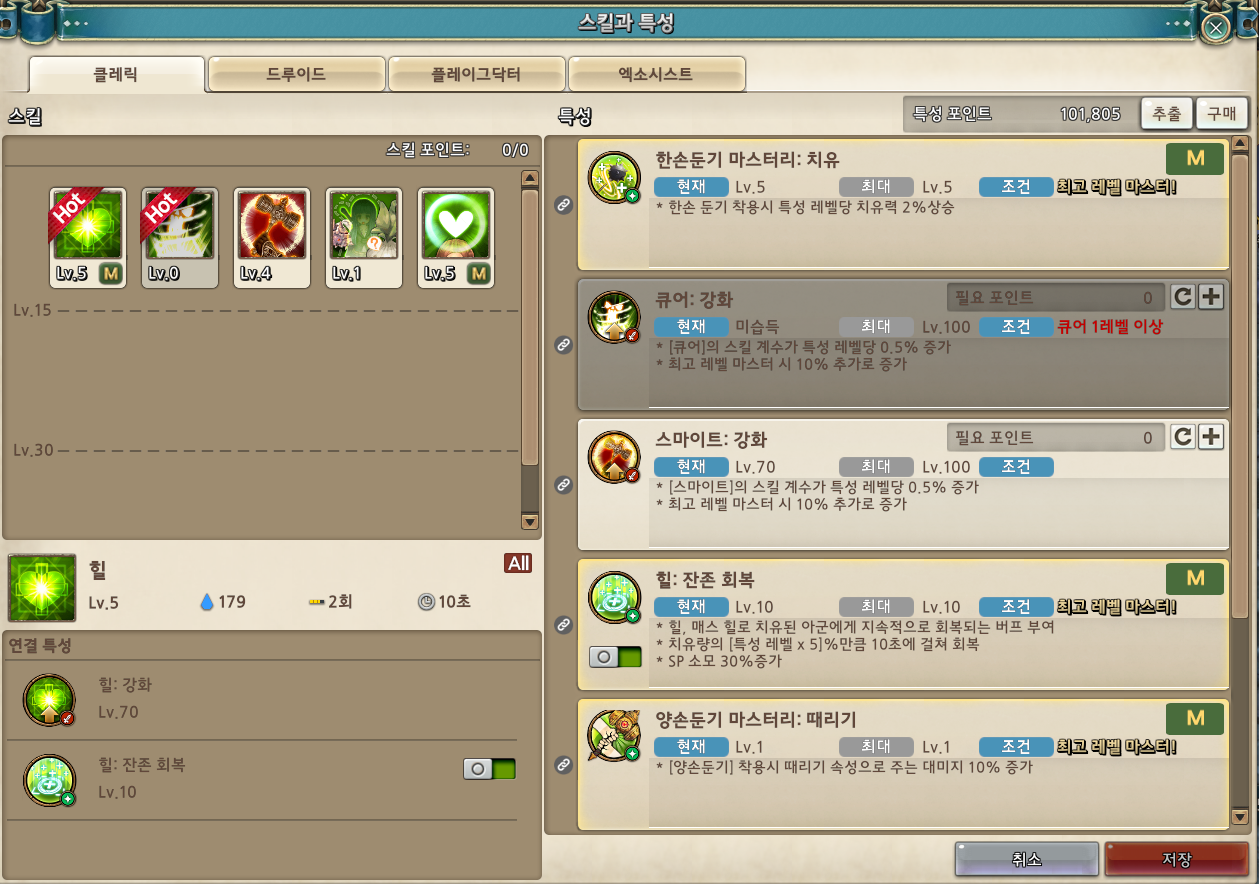Click the 스마이트: 강화 attribute icon
Viewport: 1259px width, 884px height.
(614, 457)
